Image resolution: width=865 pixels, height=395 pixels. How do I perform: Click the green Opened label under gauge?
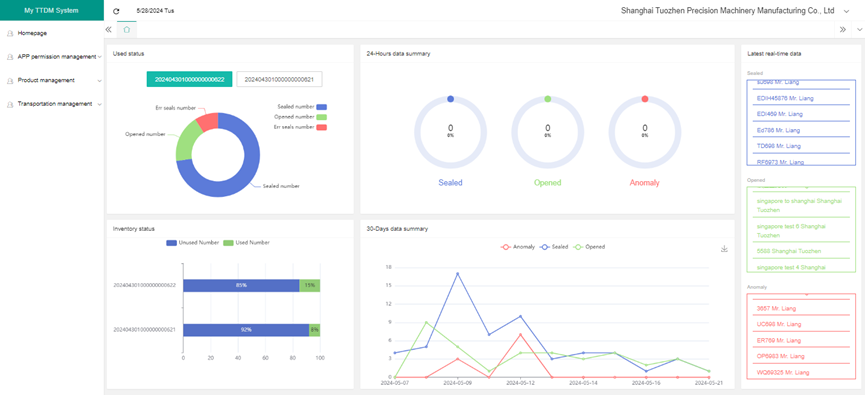point(548,183)
